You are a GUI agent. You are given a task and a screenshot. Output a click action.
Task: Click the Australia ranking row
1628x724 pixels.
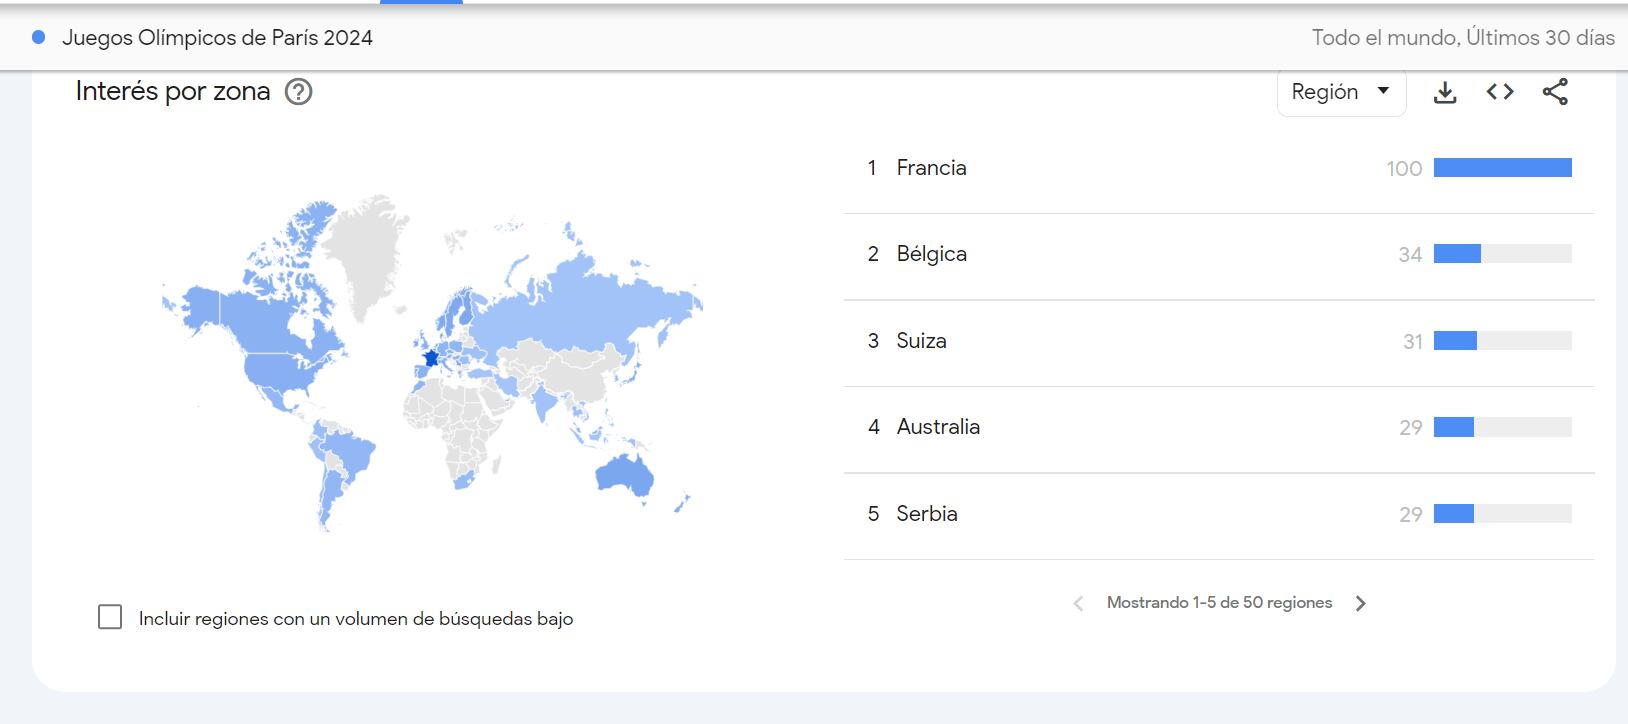pos(938,427)
